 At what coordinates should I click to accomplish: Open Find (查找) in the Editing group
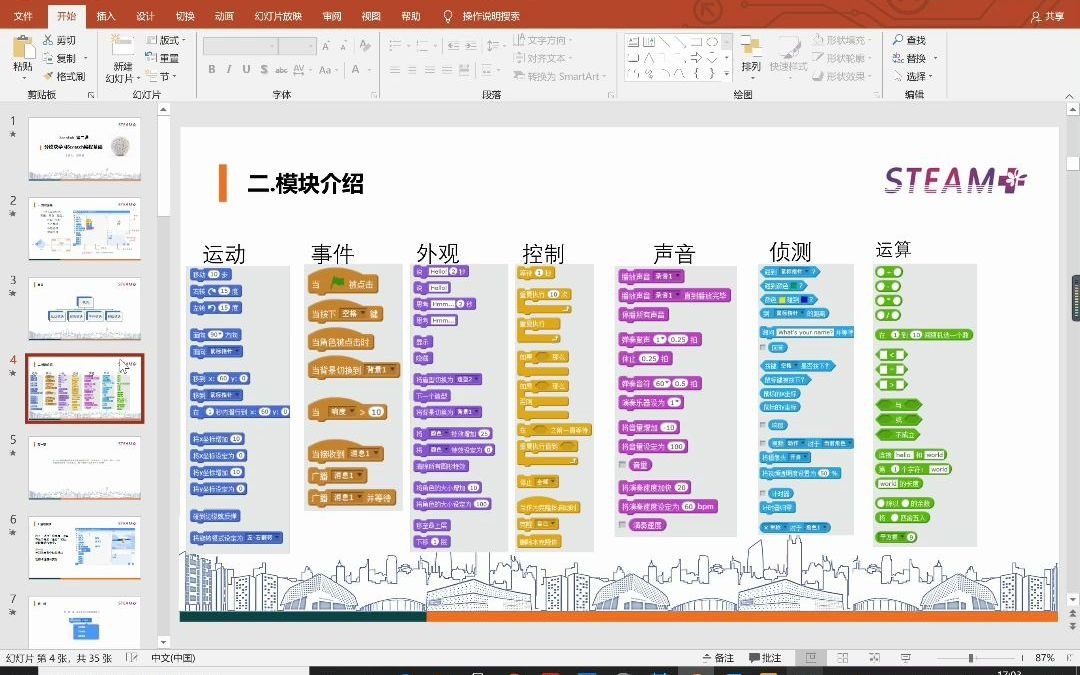click(x=912, y=39)
